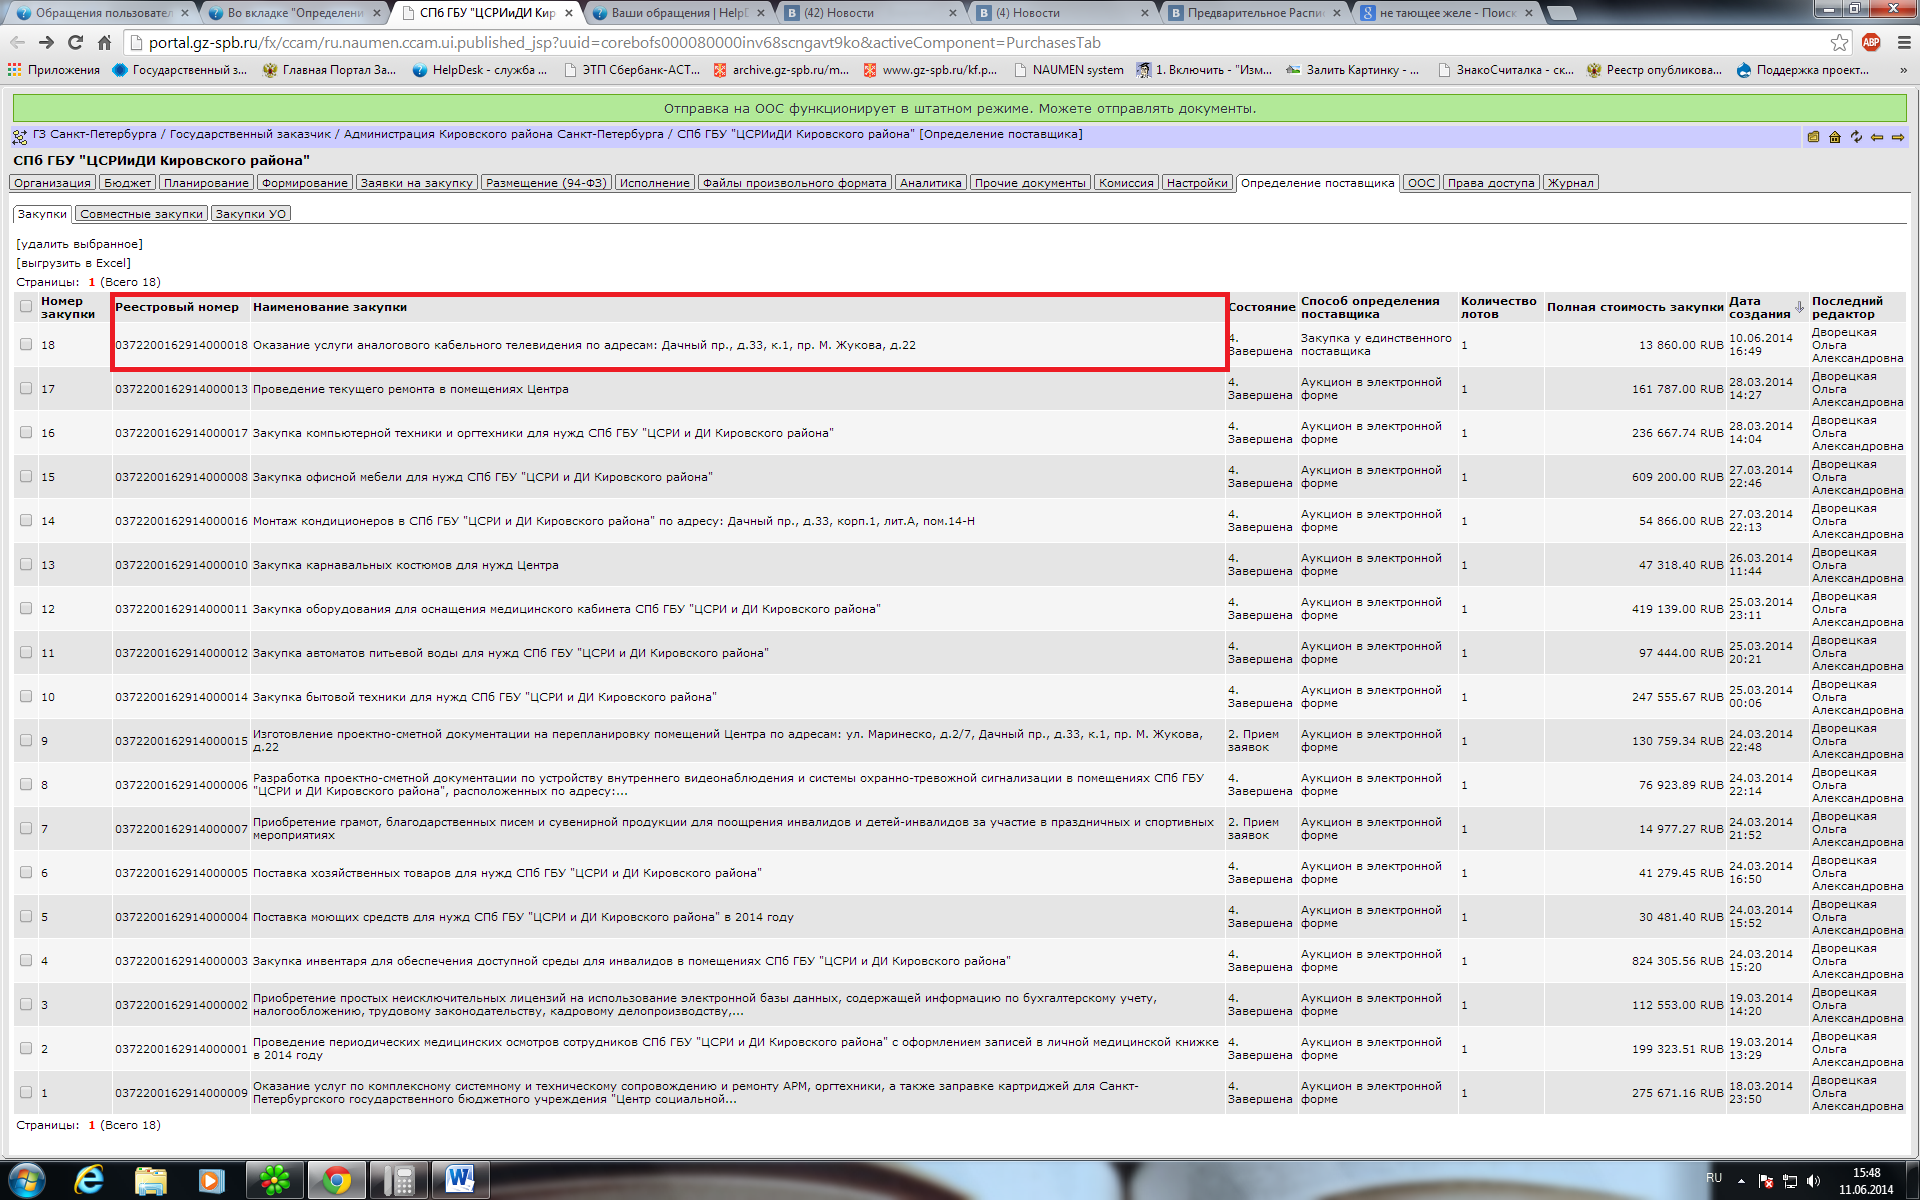Screen dimensions: 1920x1200
Task: Open the Chrome menu button
Action: 1903,42
